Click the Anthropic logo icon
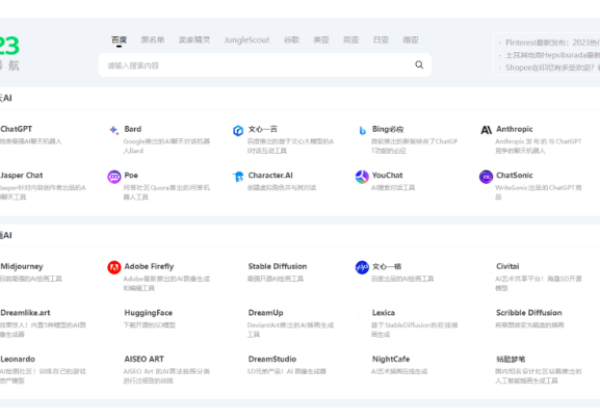Screen dimensions: 600x420 [x=486, y=130]
